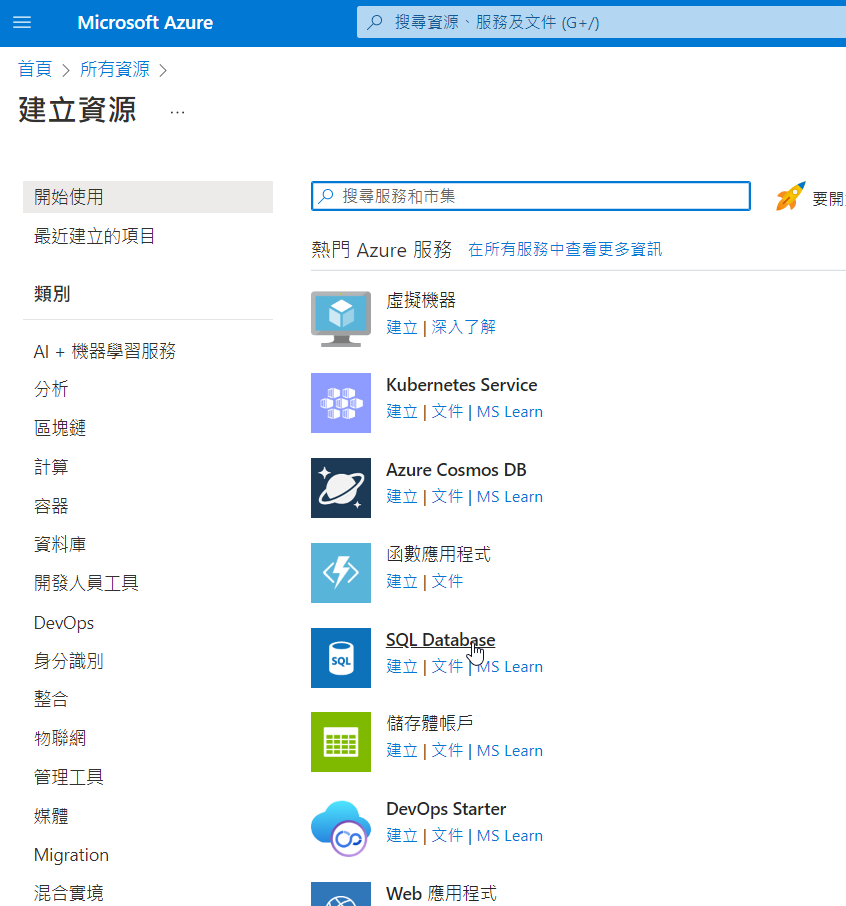846x906 pixels.
Task: Click the Virtual Machine (虛擬機器) icon
Action: [x=341, y=318]
